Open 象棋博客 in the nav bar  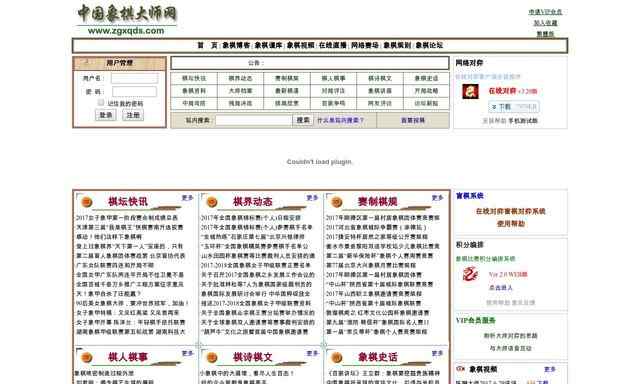tap(236, 45)
